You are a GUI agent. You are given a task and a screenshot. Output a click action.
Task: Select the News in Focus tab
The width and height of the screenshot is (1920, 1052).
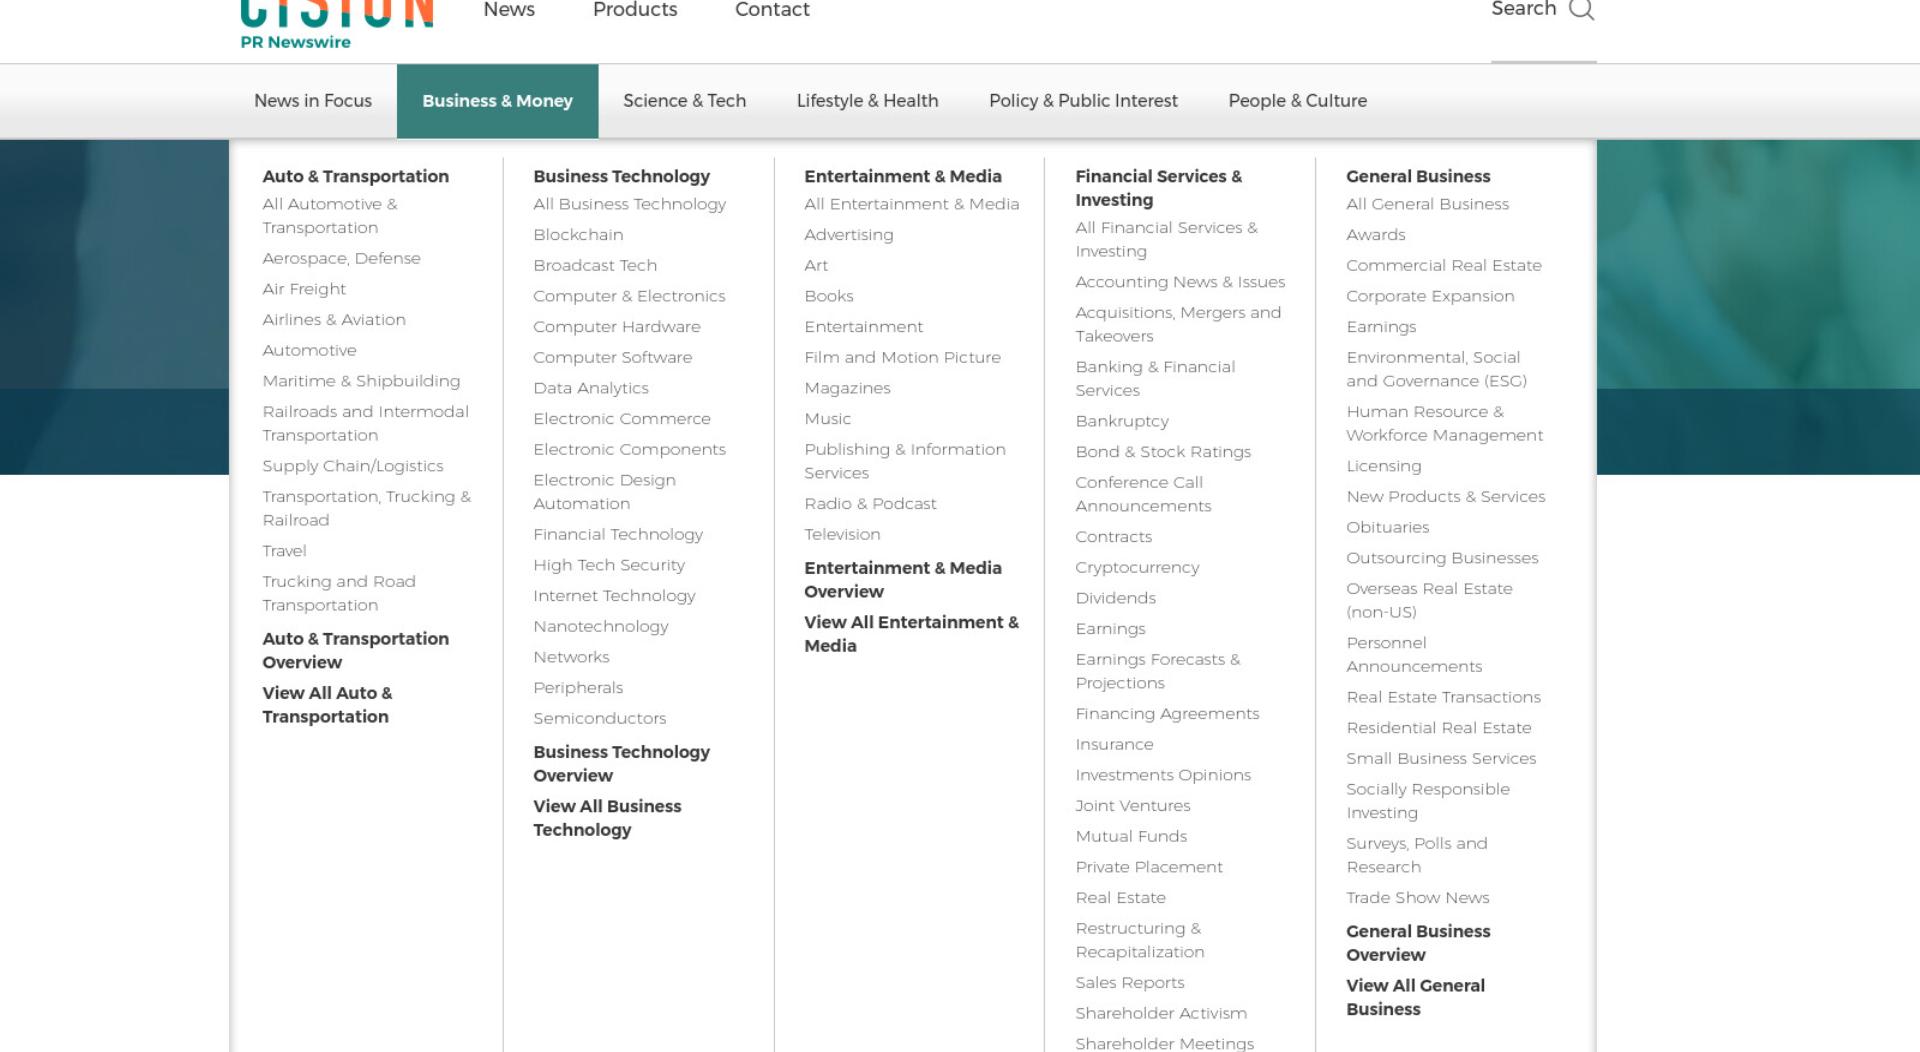(x=313, y=101)
